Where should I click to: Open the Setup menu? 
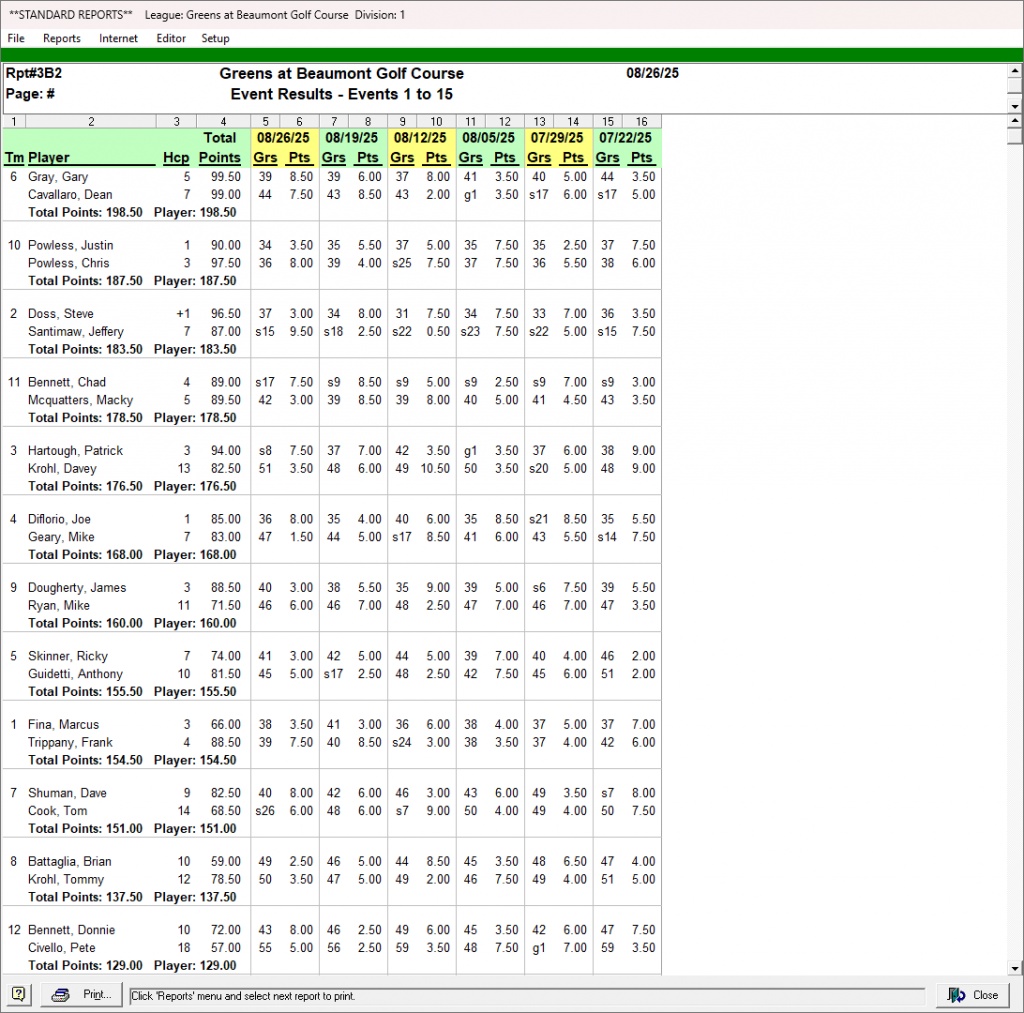coord(215,39)
